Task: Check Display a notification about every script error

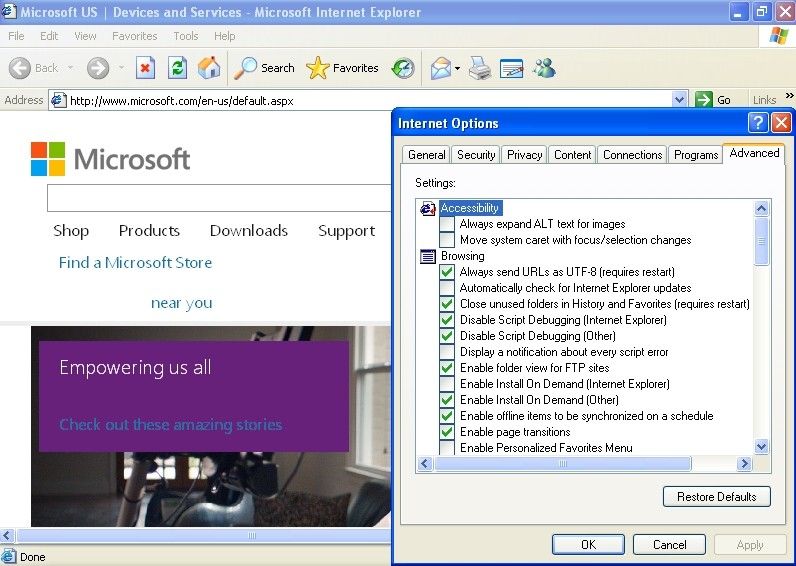Action: tap(447, 352)
